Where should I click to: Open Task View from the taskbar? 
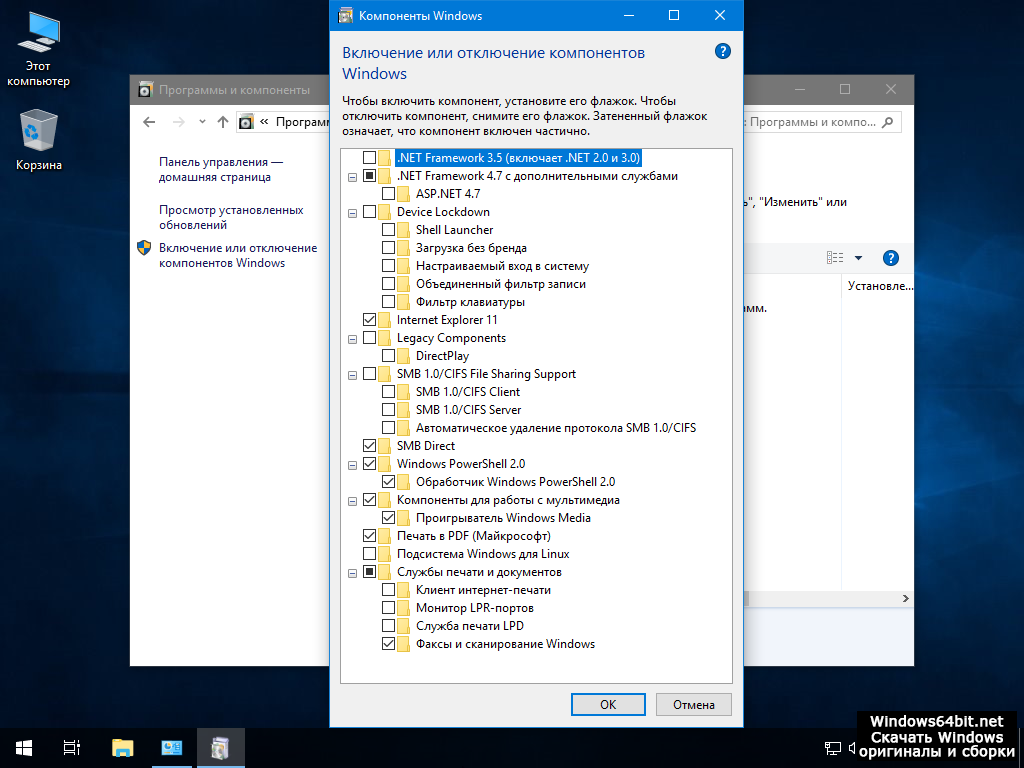coord(71,747)
